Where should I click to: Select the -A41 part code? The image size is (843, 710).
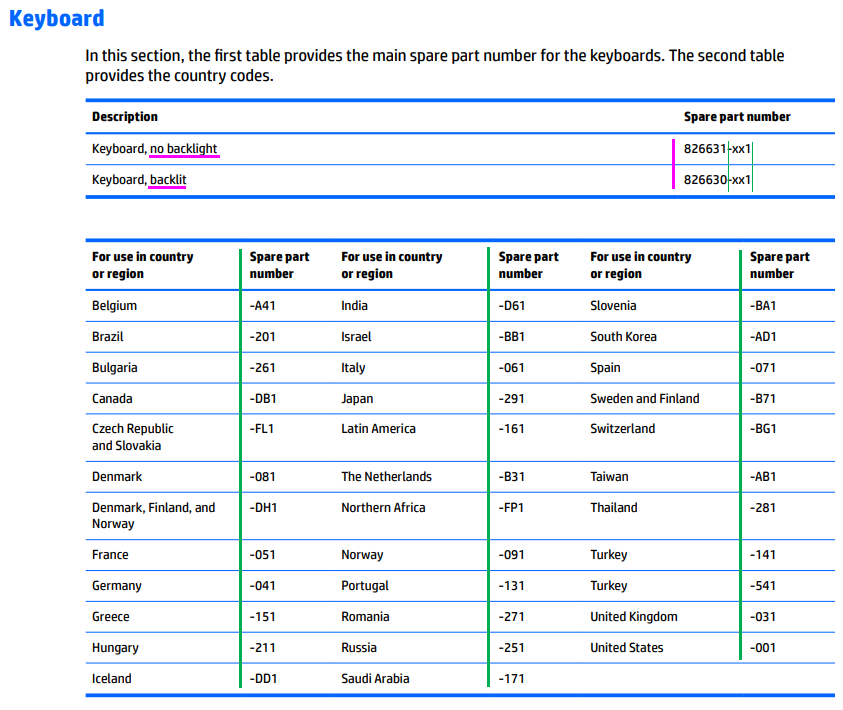click(x=262, y=305)
